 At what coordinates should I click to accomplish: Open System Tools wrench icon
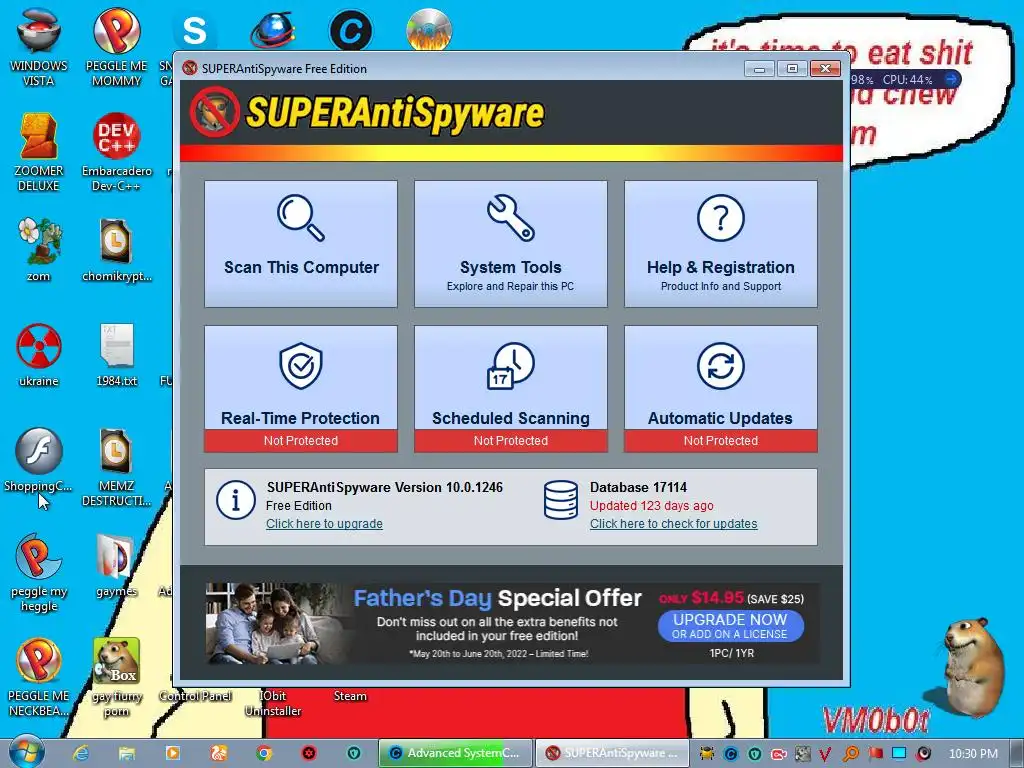click(511, 217)
